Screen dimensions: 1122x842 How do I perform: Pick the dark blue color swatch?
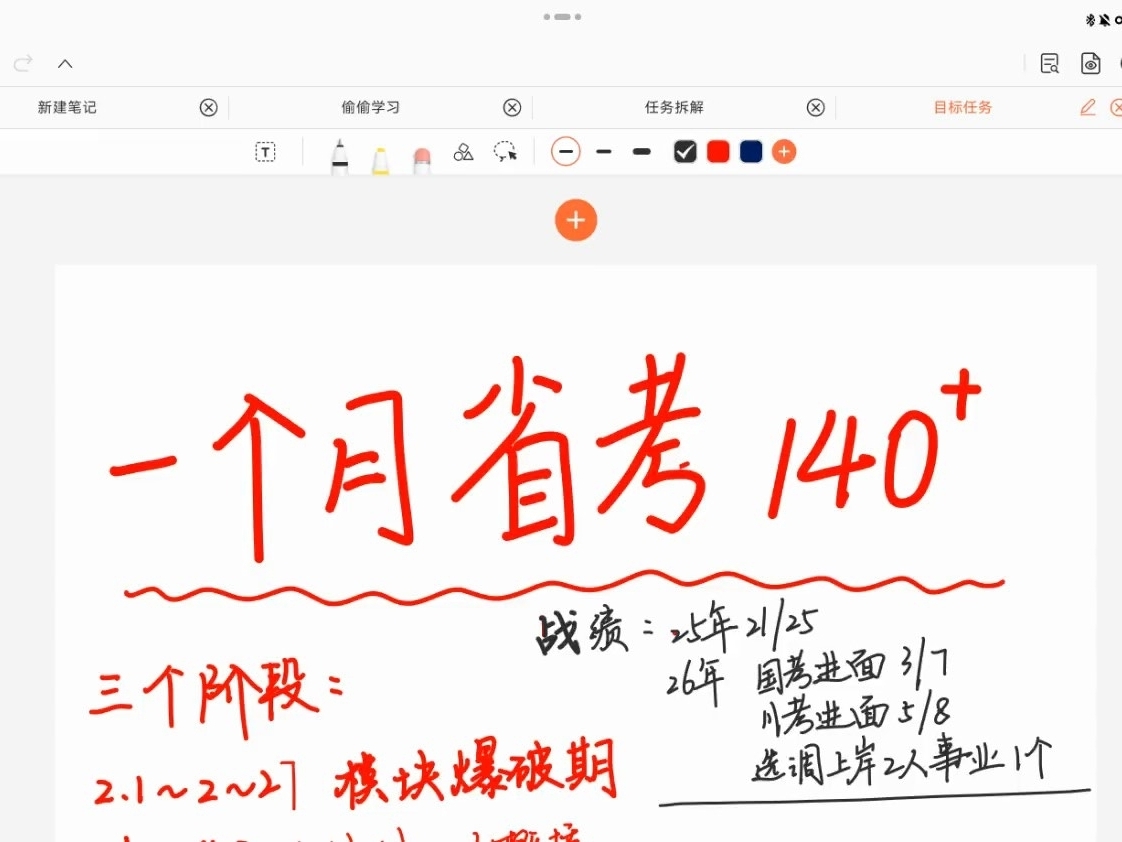pos(751,152)
